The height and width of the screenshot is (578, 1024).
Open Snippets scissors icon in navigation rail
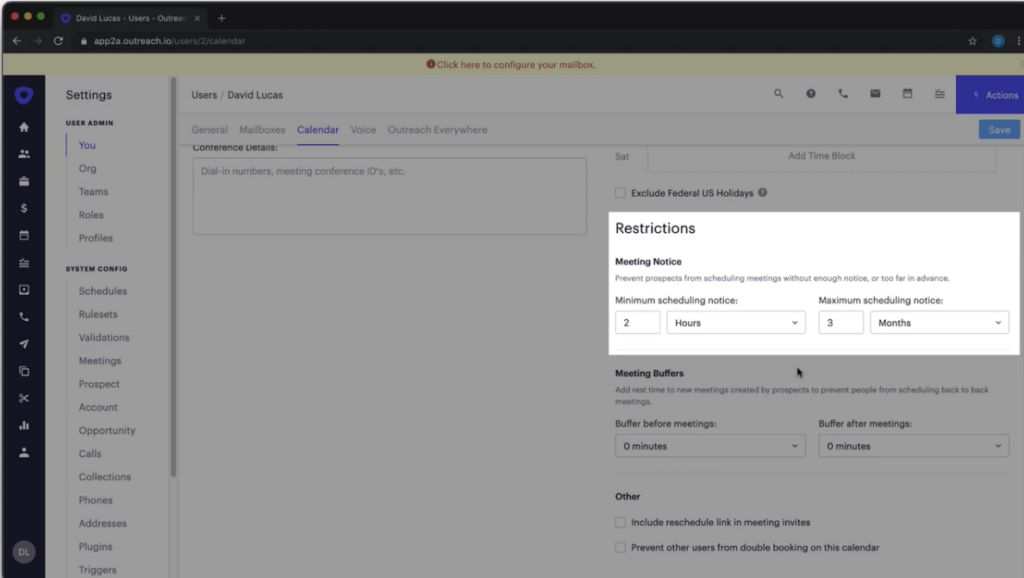point(24,398)
